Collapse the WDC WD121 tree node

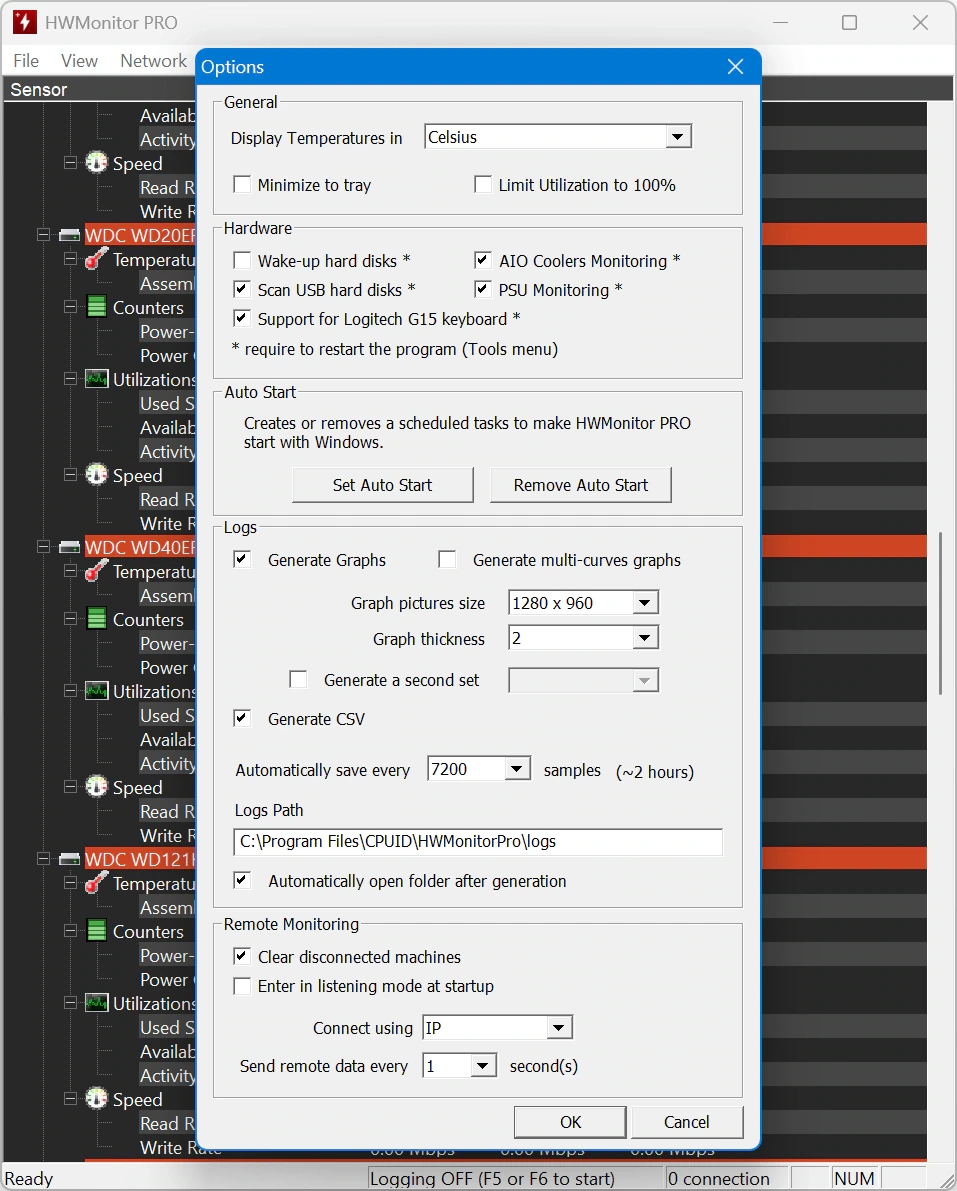(43, 860)
